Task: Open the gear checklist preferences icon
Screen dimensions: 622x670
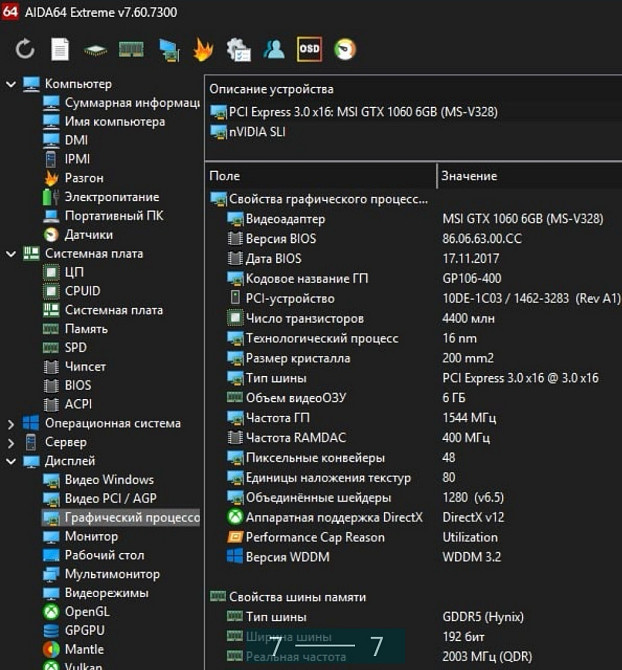Action: pyautogui.click(x=238, y=50)
